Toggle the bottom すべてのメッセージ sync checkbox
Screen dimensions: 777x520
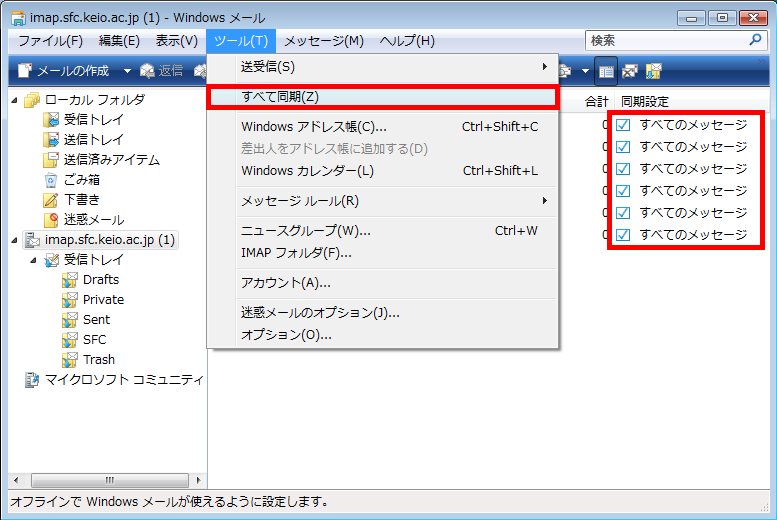(623, 235)
